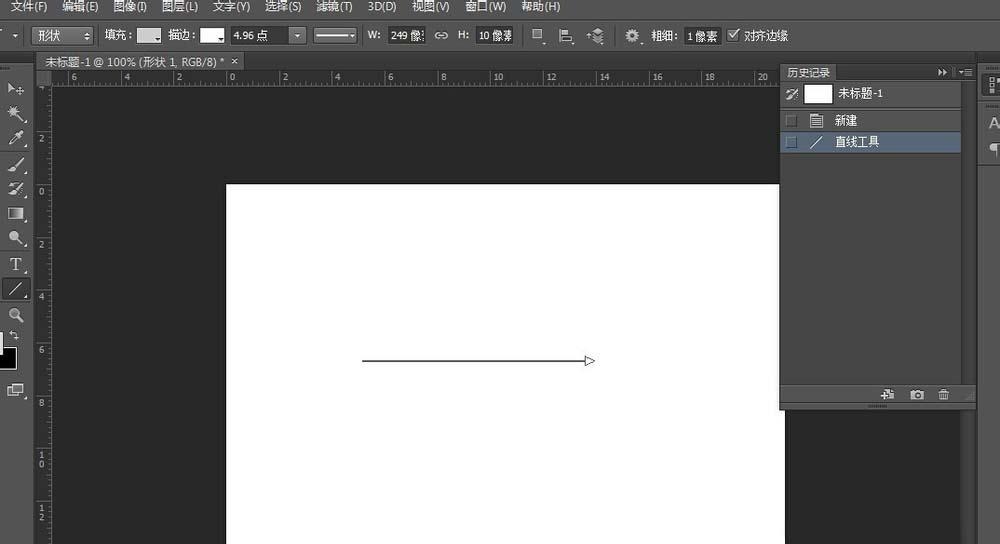Image resolution: width=1000 pixels, height=544 pixels.
Task: Change the screen mode
Action: pyautogui.click(x=15, y=390)
